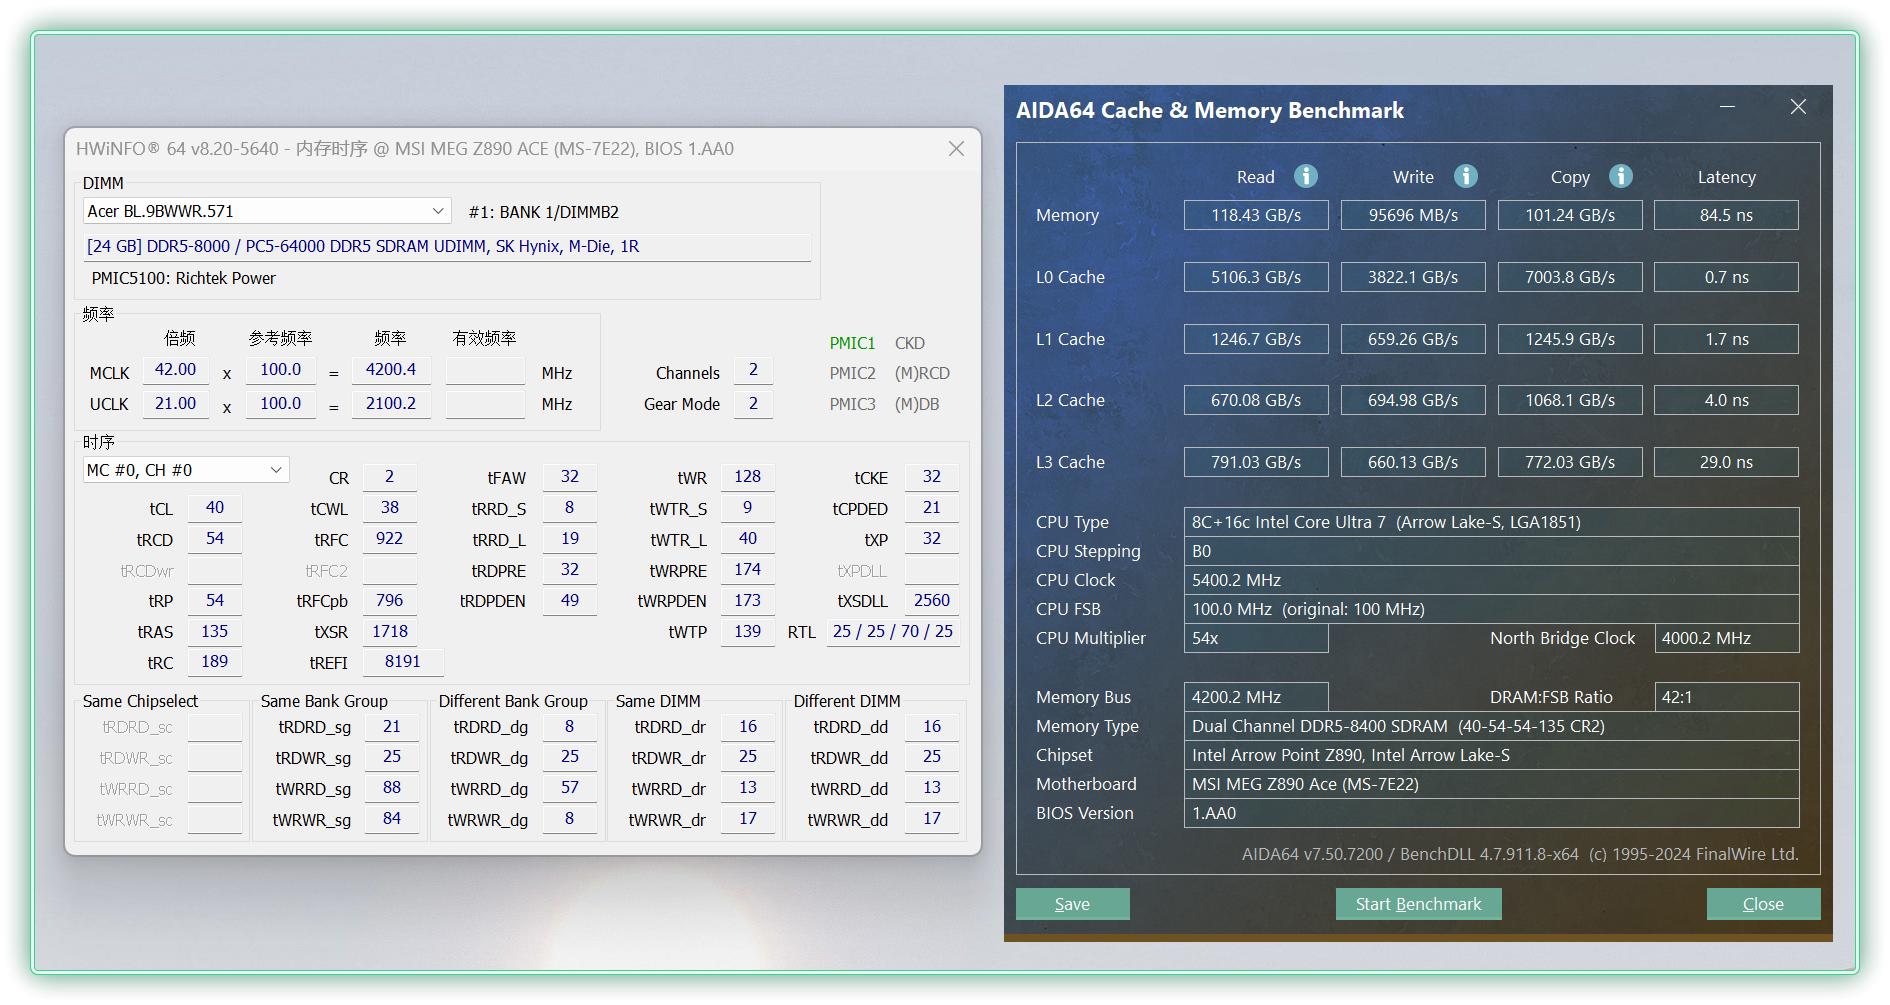Click the UCLK multiplier value 21.00
Screen dimensions: 1890x1005
pos(176,404)
